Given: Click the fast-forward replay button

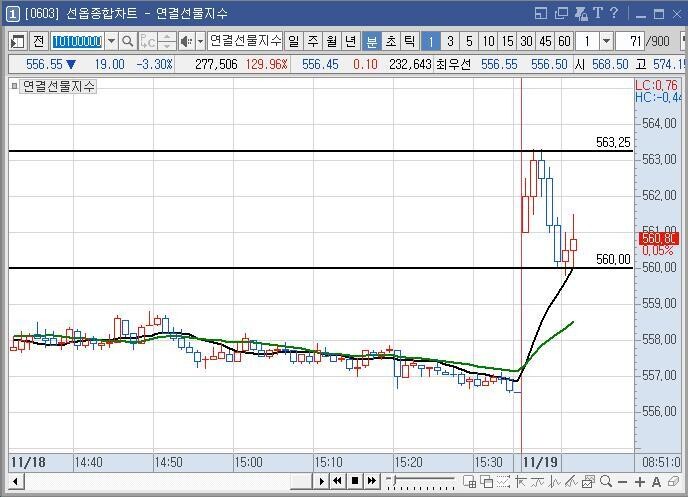Looking at the screenshot, I should (x=372, y=482).
